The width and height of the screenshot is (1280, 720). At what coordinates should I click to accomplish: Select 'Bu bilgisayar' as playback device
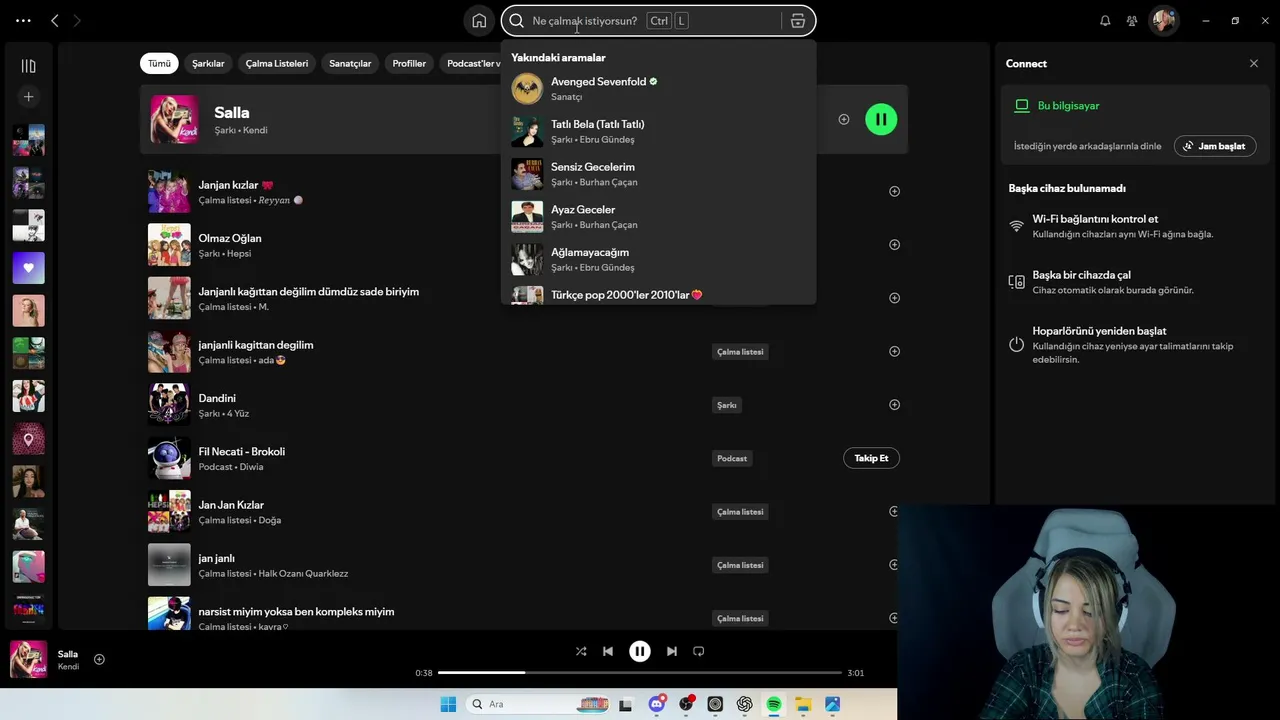click(1068, 105)
